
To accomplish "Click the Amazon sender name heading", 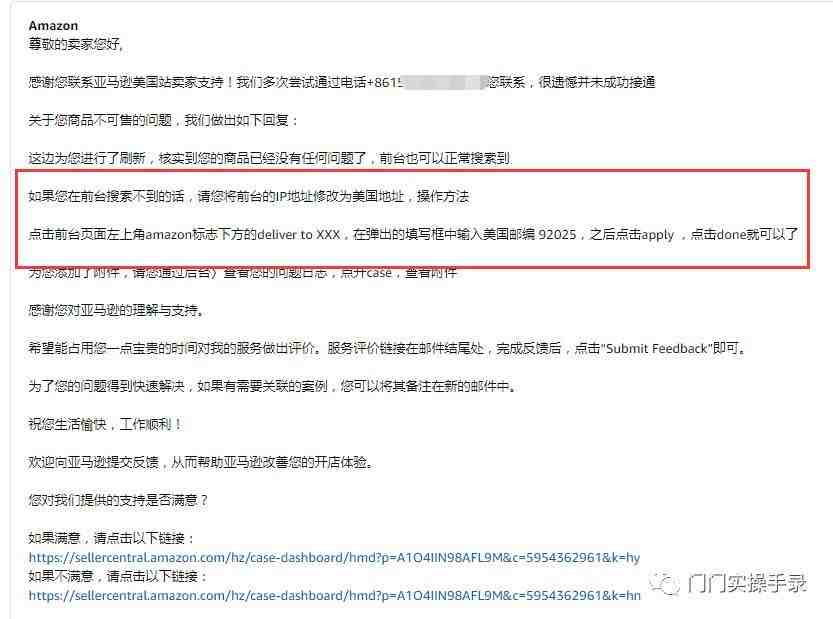I will [x=53, y=26].
